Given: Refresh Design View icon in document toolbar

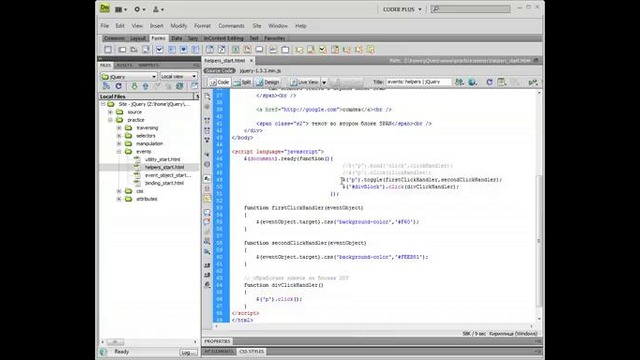Looking at the screenshot, I should tap(489, 82).
